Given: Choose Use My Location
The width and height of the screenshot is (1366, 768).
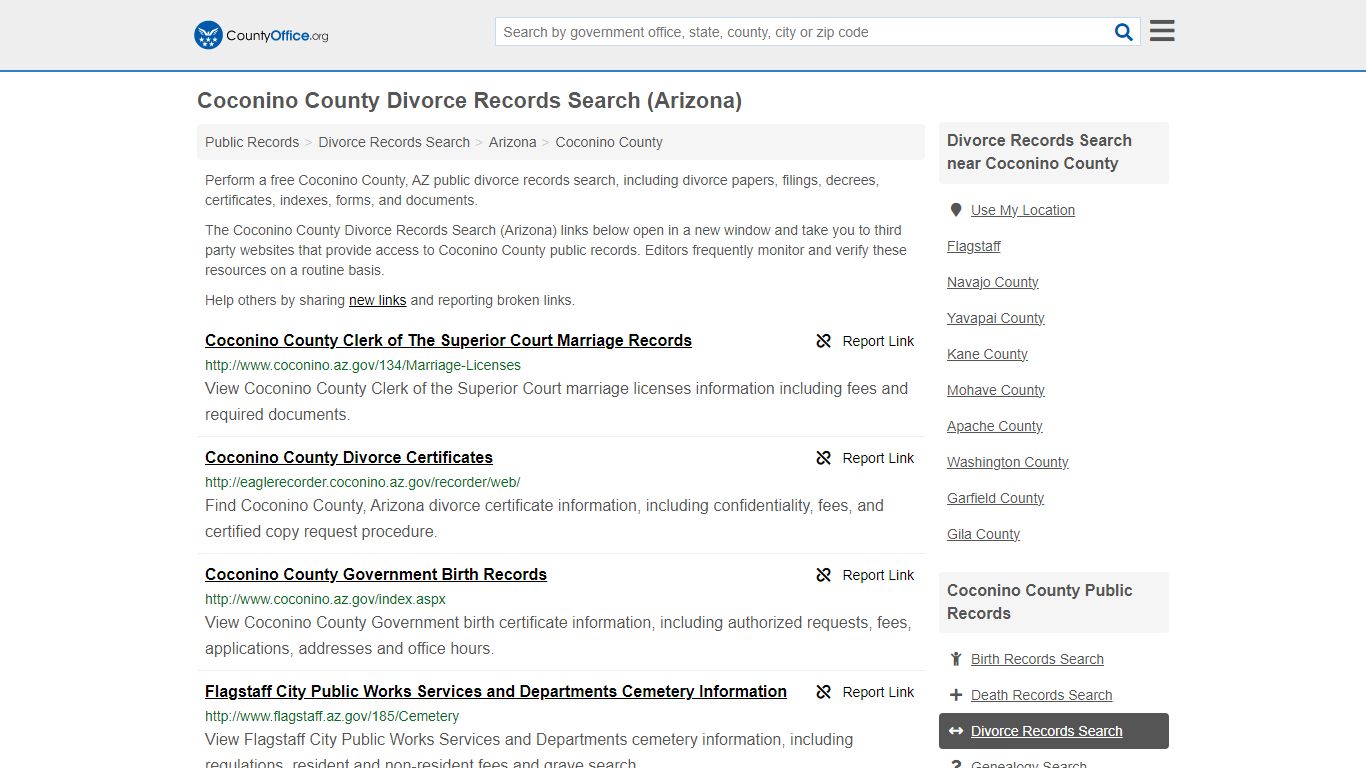Looking at the screenshot, I should point(1023,210).
